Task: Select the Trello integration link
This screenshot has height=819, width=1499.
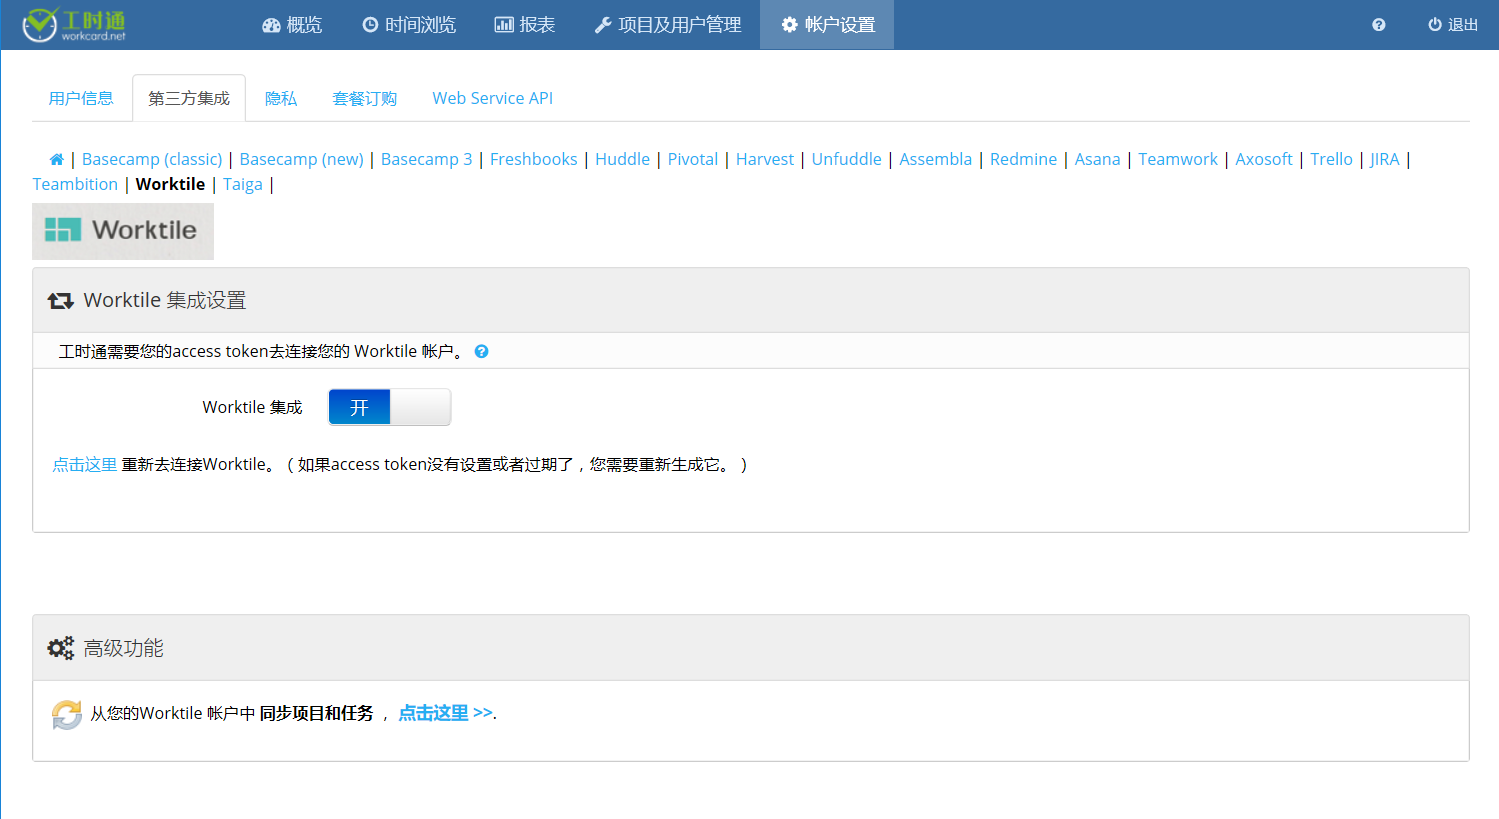Action: [x=1331, y=159]
